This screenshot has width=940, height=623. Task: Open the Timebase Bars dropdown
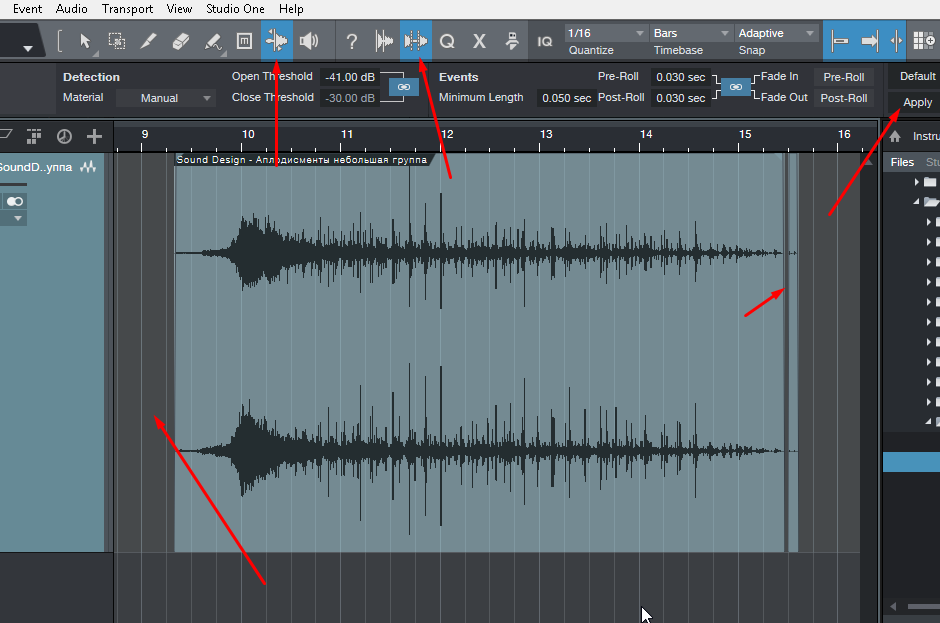[x=691, y=33]
